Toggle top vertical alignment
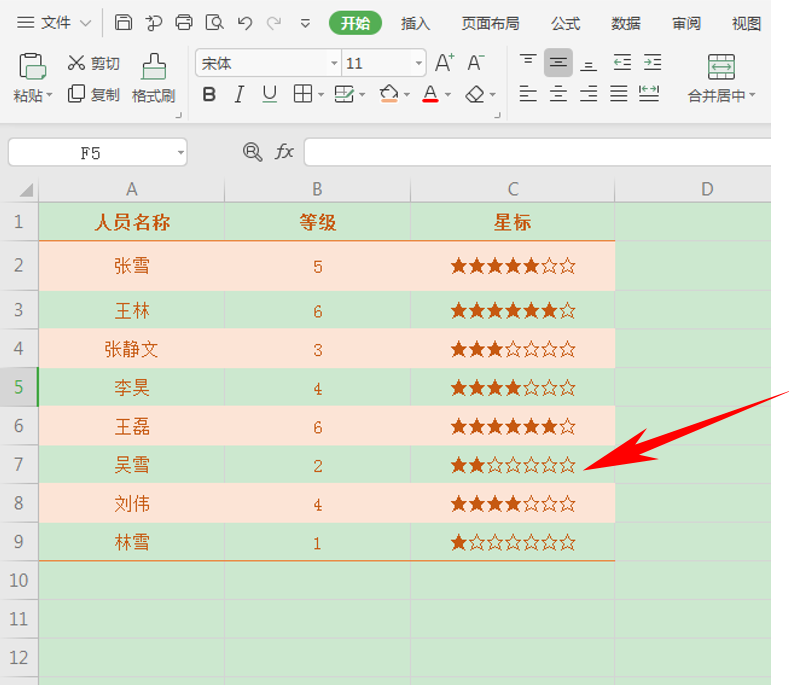The image size is (789, 685). (528, 62)
